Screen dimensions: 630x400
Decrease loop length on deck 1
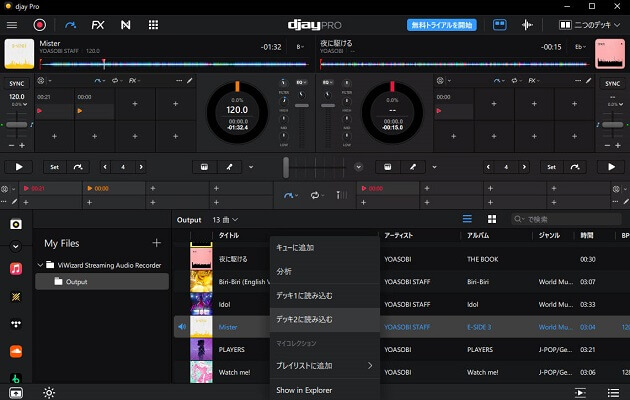(x=105, y=167)
